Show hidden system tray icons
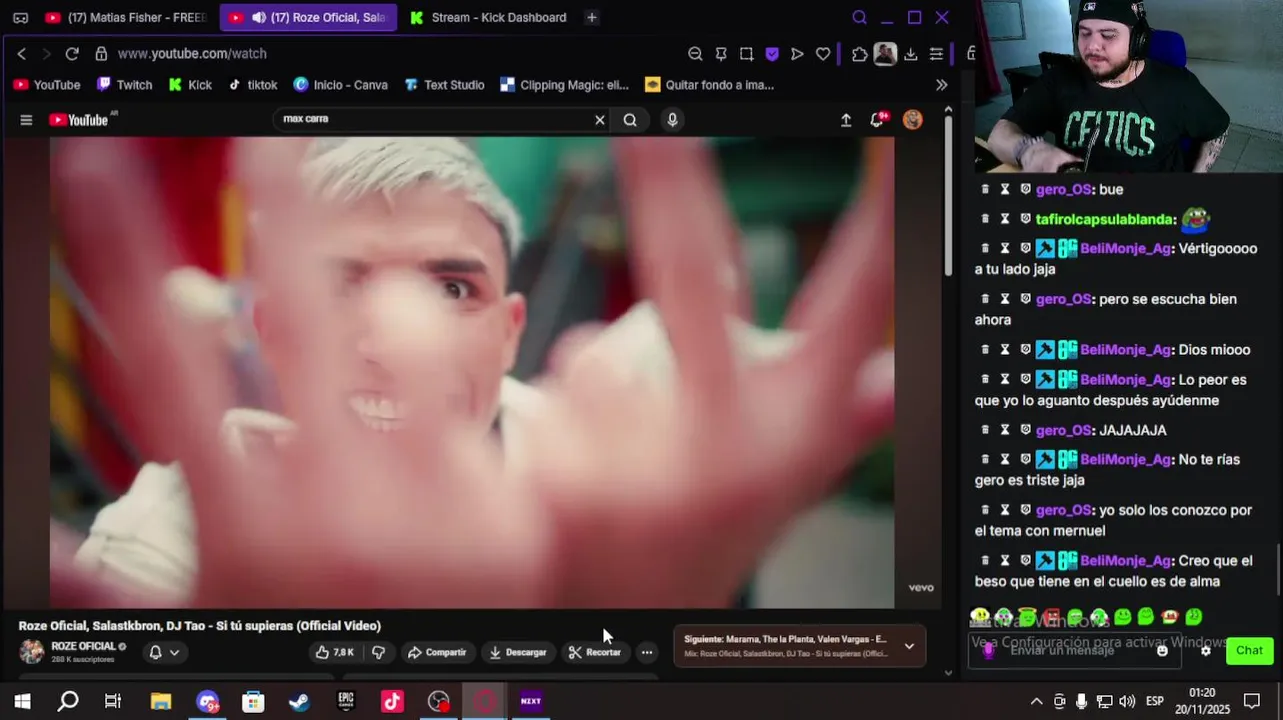The width and height of the screenshot is (1283, 720). [x=1036, y=701]
